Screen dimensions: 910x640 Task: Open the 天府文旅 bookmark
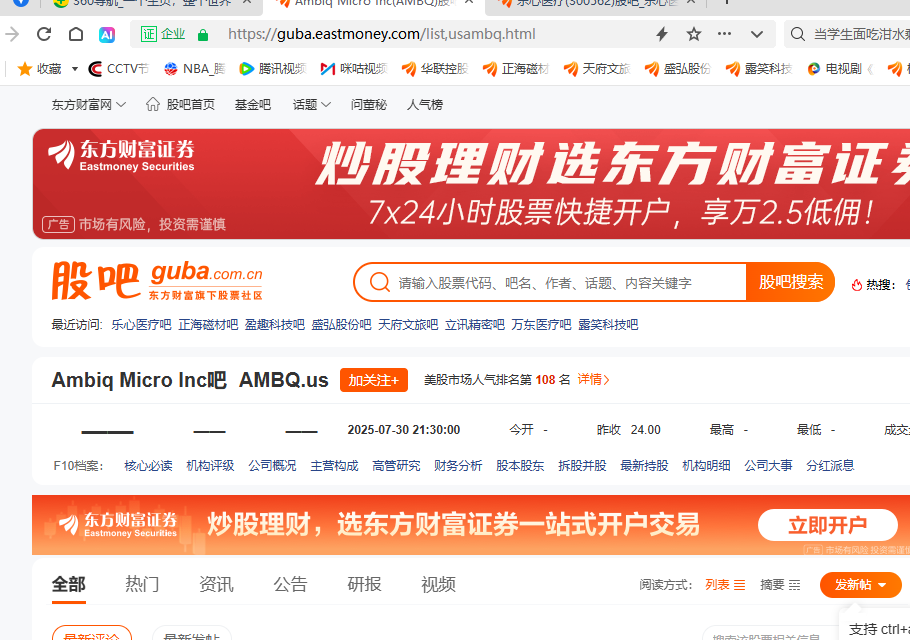597,69
